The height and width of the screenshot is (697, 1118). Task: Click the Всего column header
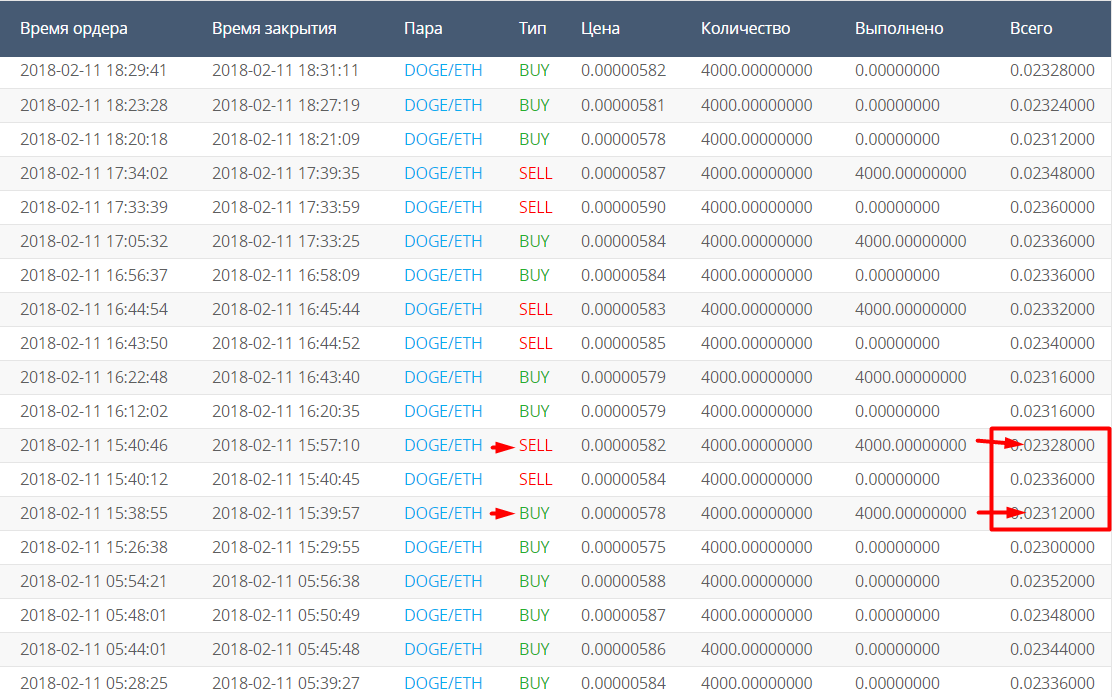click(x=1031, y=29)
